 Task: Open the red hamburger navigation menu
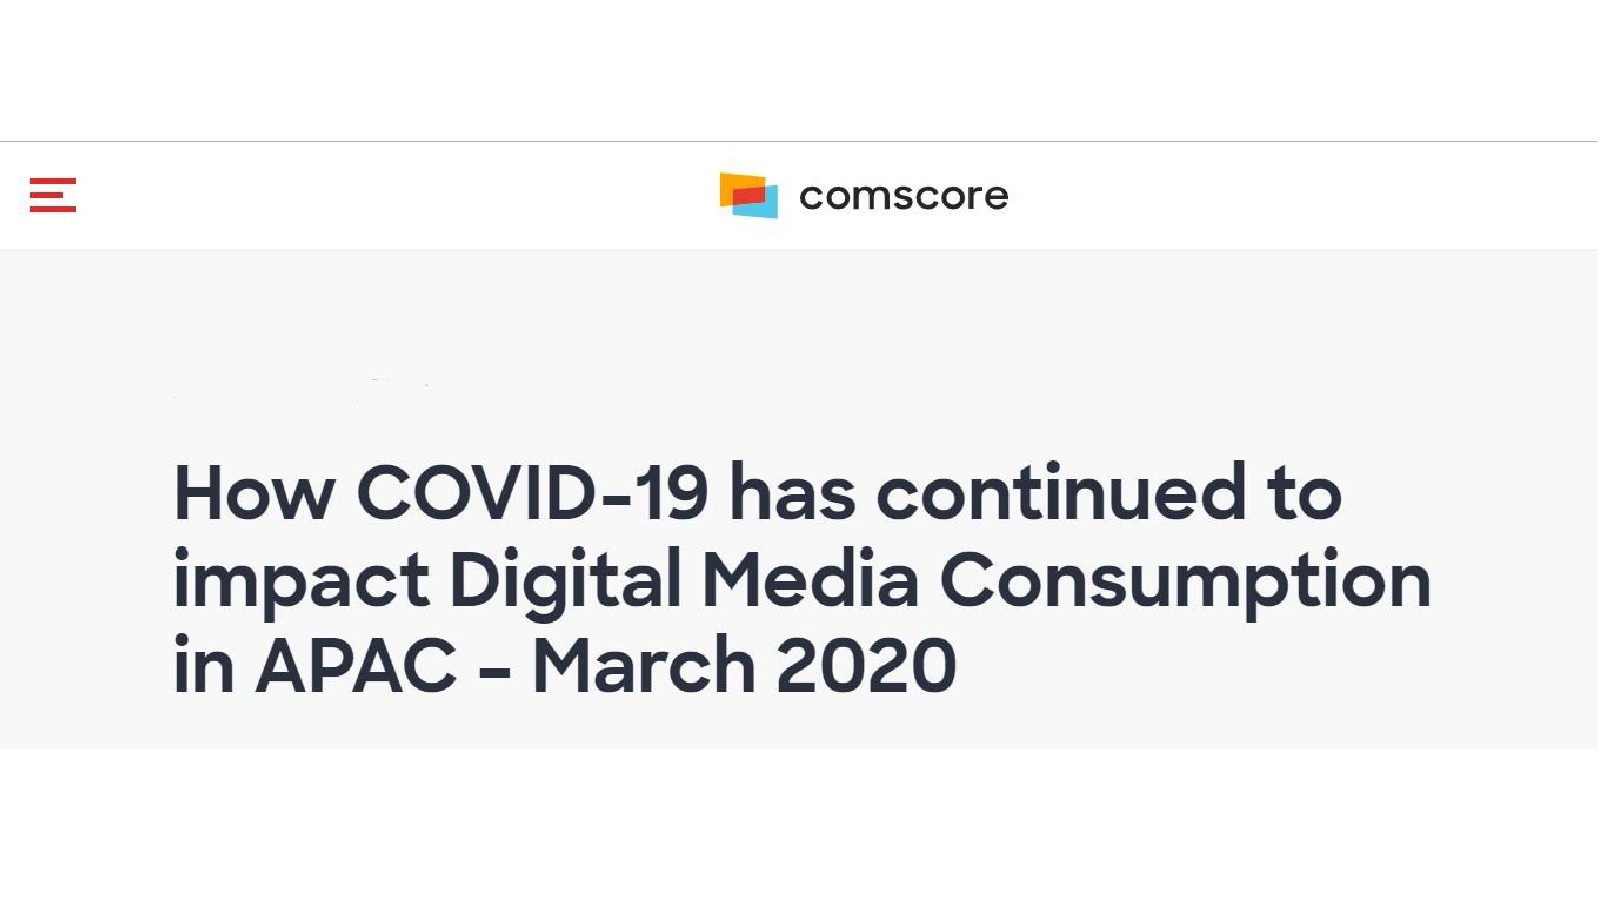(53, 195)
